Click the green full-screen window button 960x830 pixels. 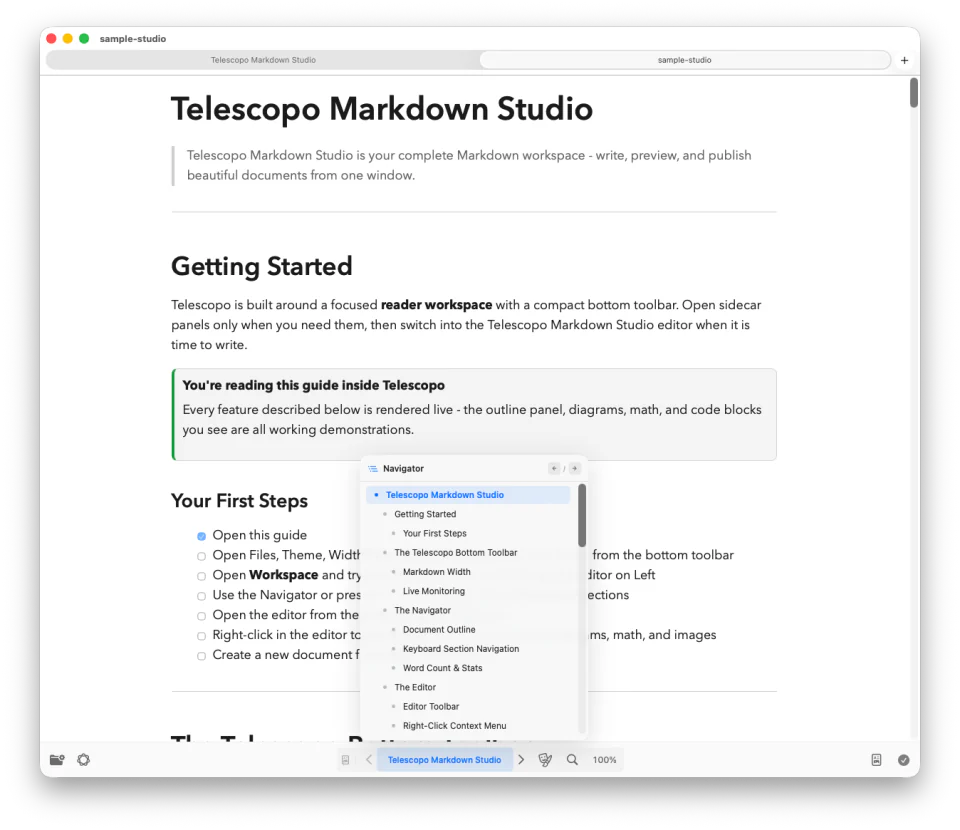(x=84, y=39)
